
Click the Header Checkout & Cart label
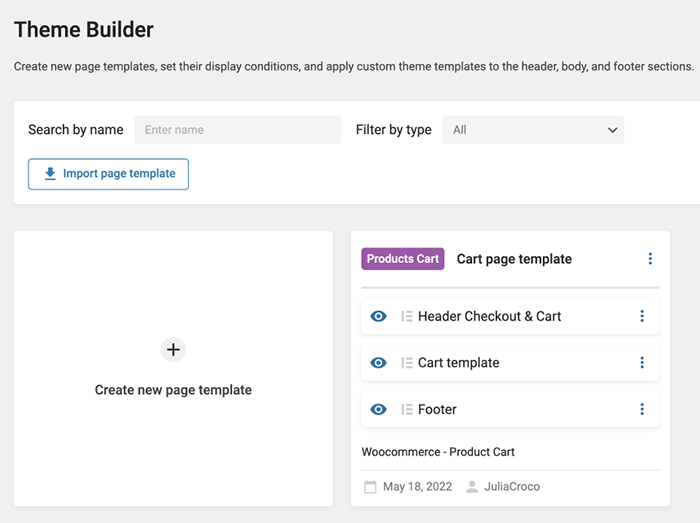tap(489, 316)
